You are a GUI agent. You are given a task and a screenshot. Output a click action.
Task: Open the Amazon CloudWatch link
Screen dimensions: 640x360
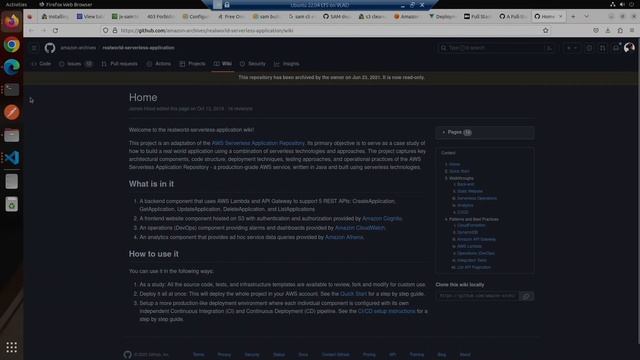(x=360, y=228)
